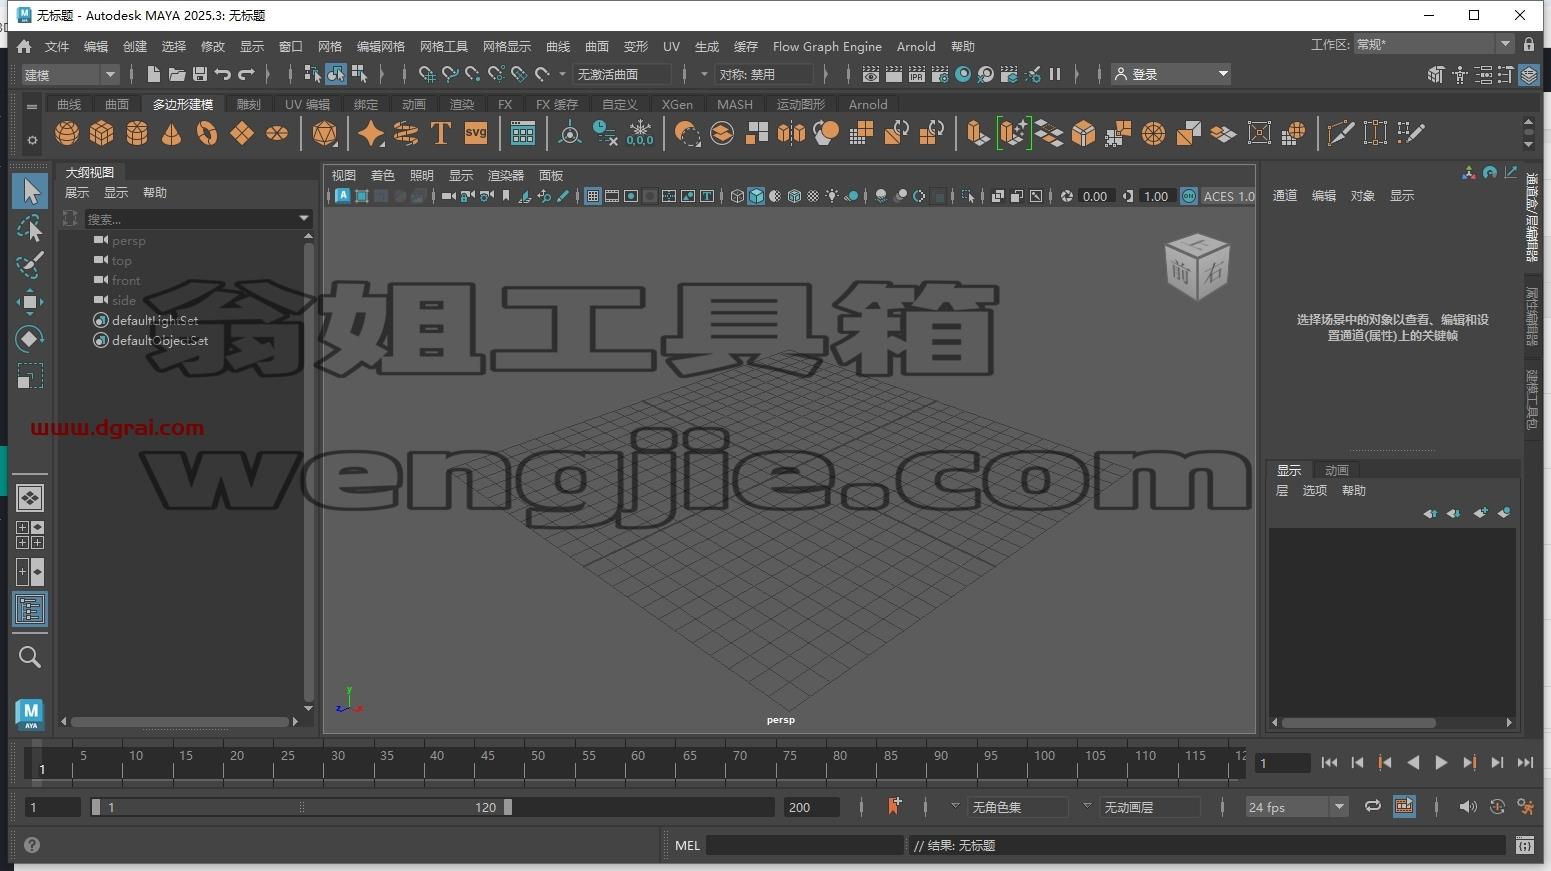1551x871 pixels.
Task: Activate the Move tool in toolbox
Action: (29, 301)
